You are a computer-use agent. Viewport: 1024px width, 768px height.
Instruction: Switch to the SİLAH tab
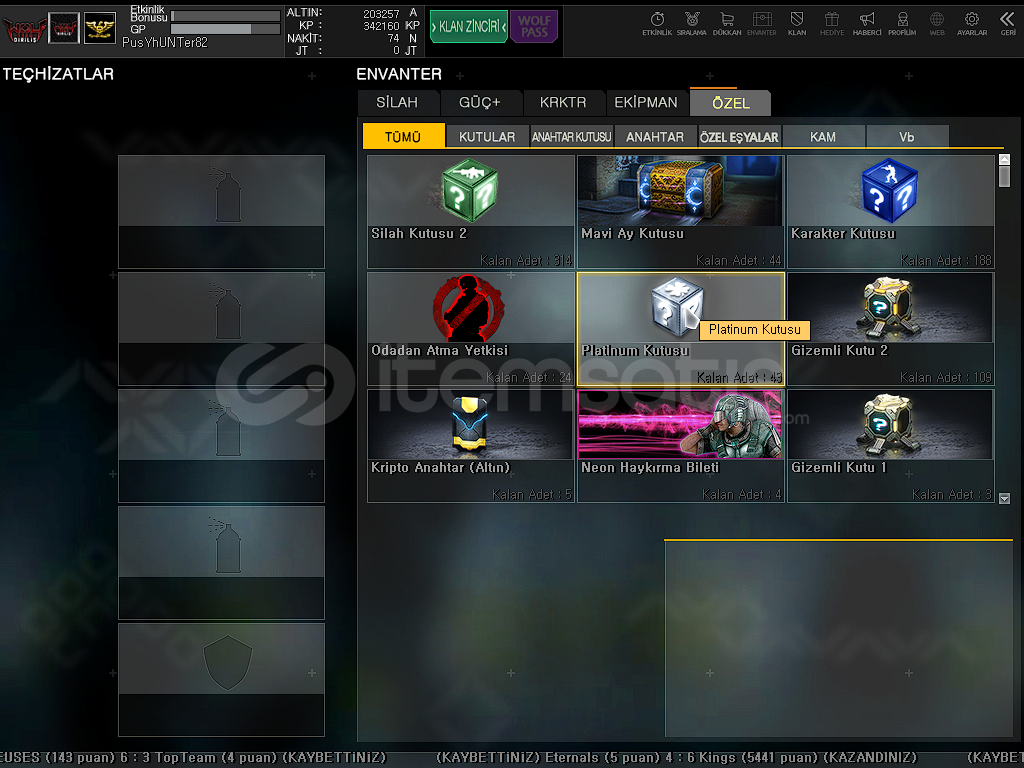click(x=397, y=103)
